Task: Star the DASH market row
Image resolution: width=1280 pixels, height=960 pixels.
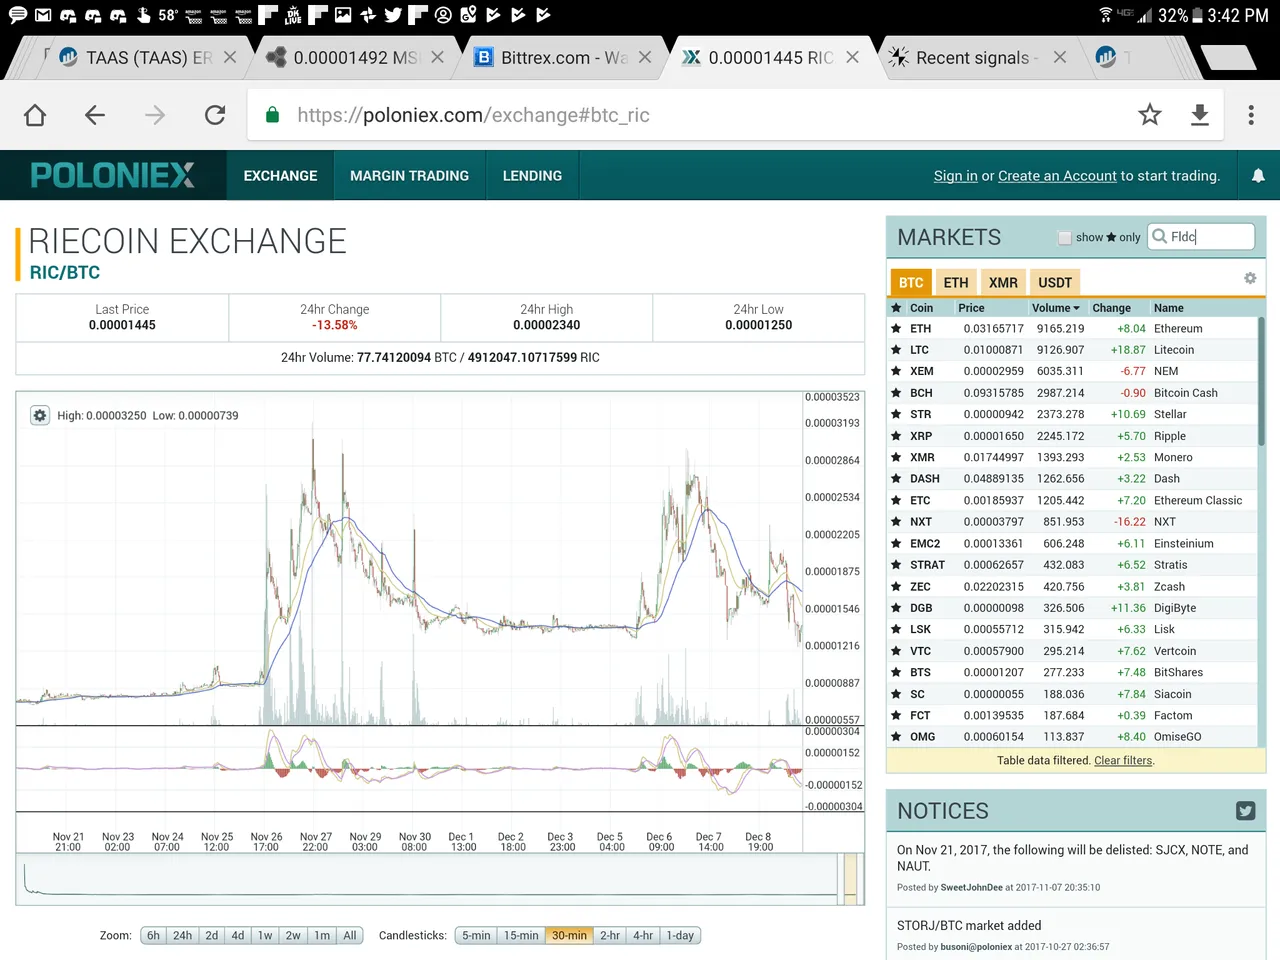Action: pos(896,479)
